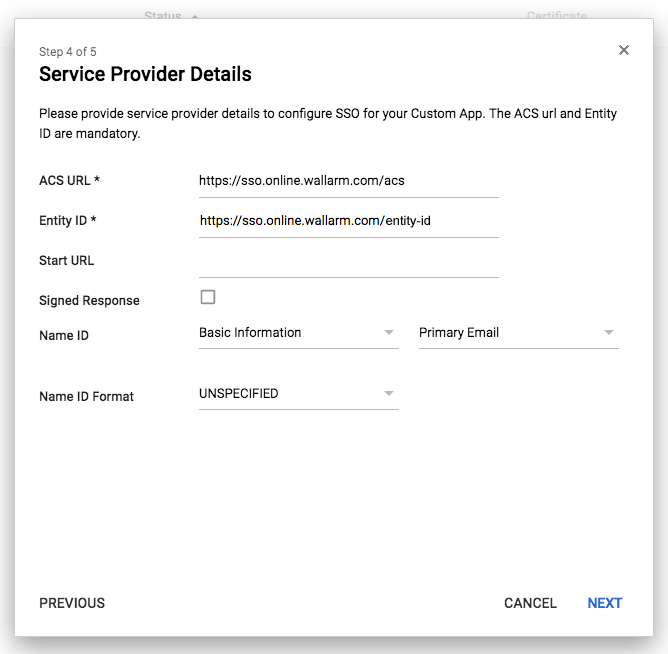Open the Name ID Format UNSPECIFIED dropdown

pyautogui.click(x=299, y=394)
